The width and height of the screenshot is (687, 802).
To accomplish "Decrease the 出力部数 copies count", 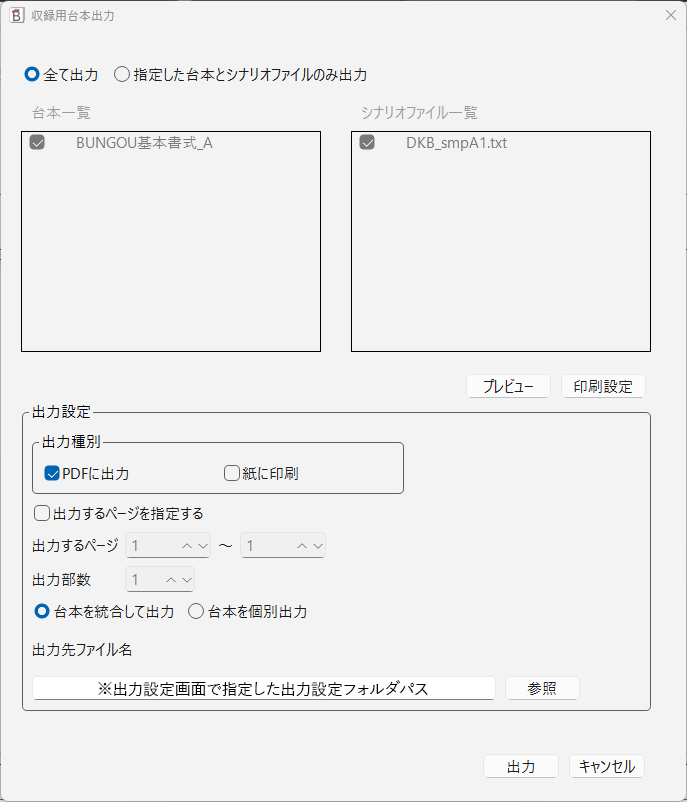I will [x=187, y=580].
